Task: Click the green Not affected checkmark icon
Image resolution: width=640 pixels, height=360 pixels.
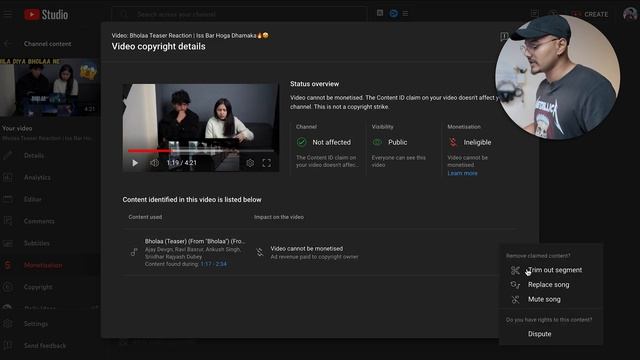Action: point(301,142)
